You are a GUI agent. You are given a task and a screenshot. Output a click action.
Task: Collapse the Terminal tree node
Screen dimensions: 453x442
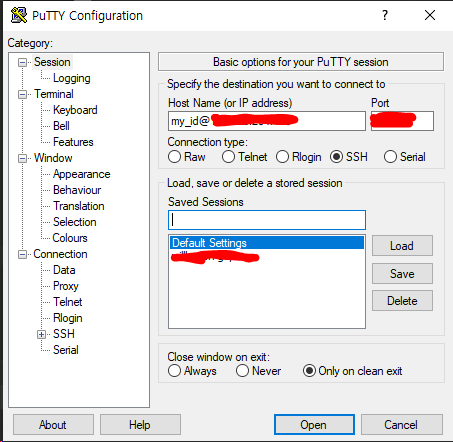pos(22,94)
